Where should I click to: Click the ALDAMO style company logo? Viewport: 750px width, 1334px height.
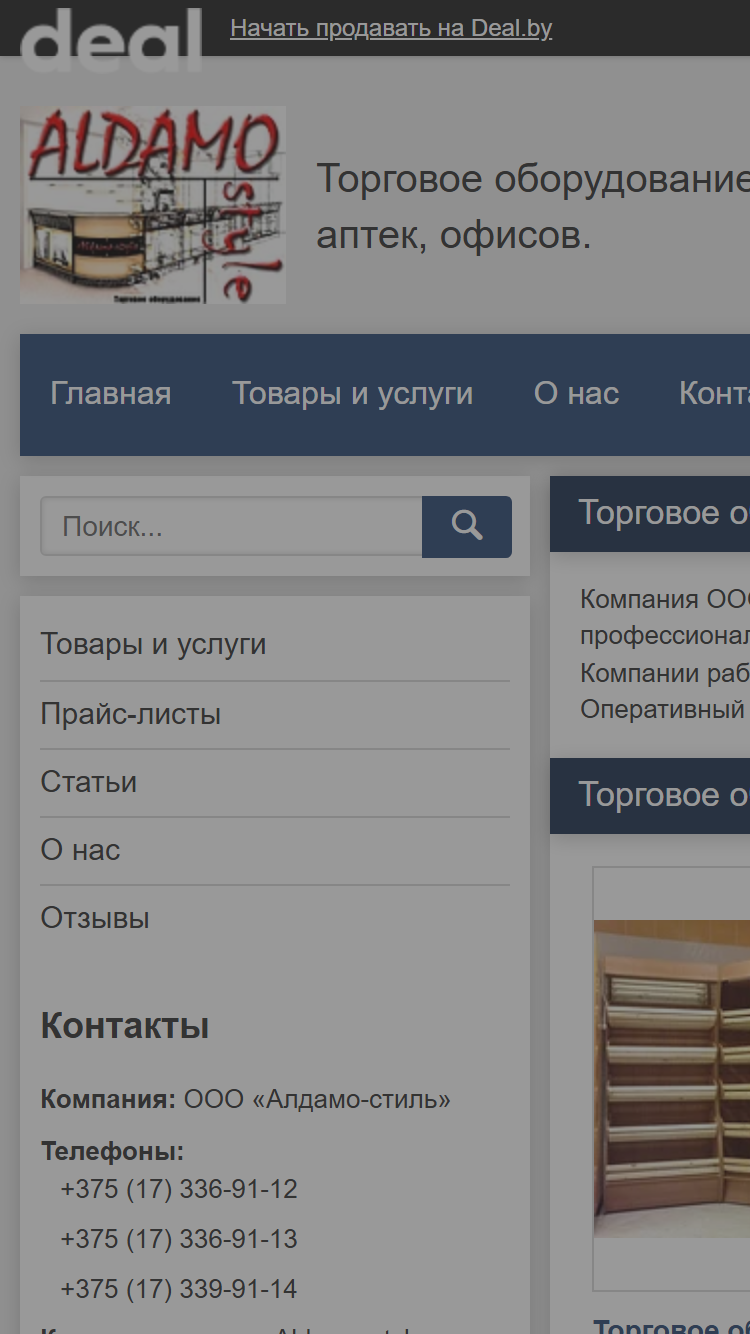[x=153, y=205]
